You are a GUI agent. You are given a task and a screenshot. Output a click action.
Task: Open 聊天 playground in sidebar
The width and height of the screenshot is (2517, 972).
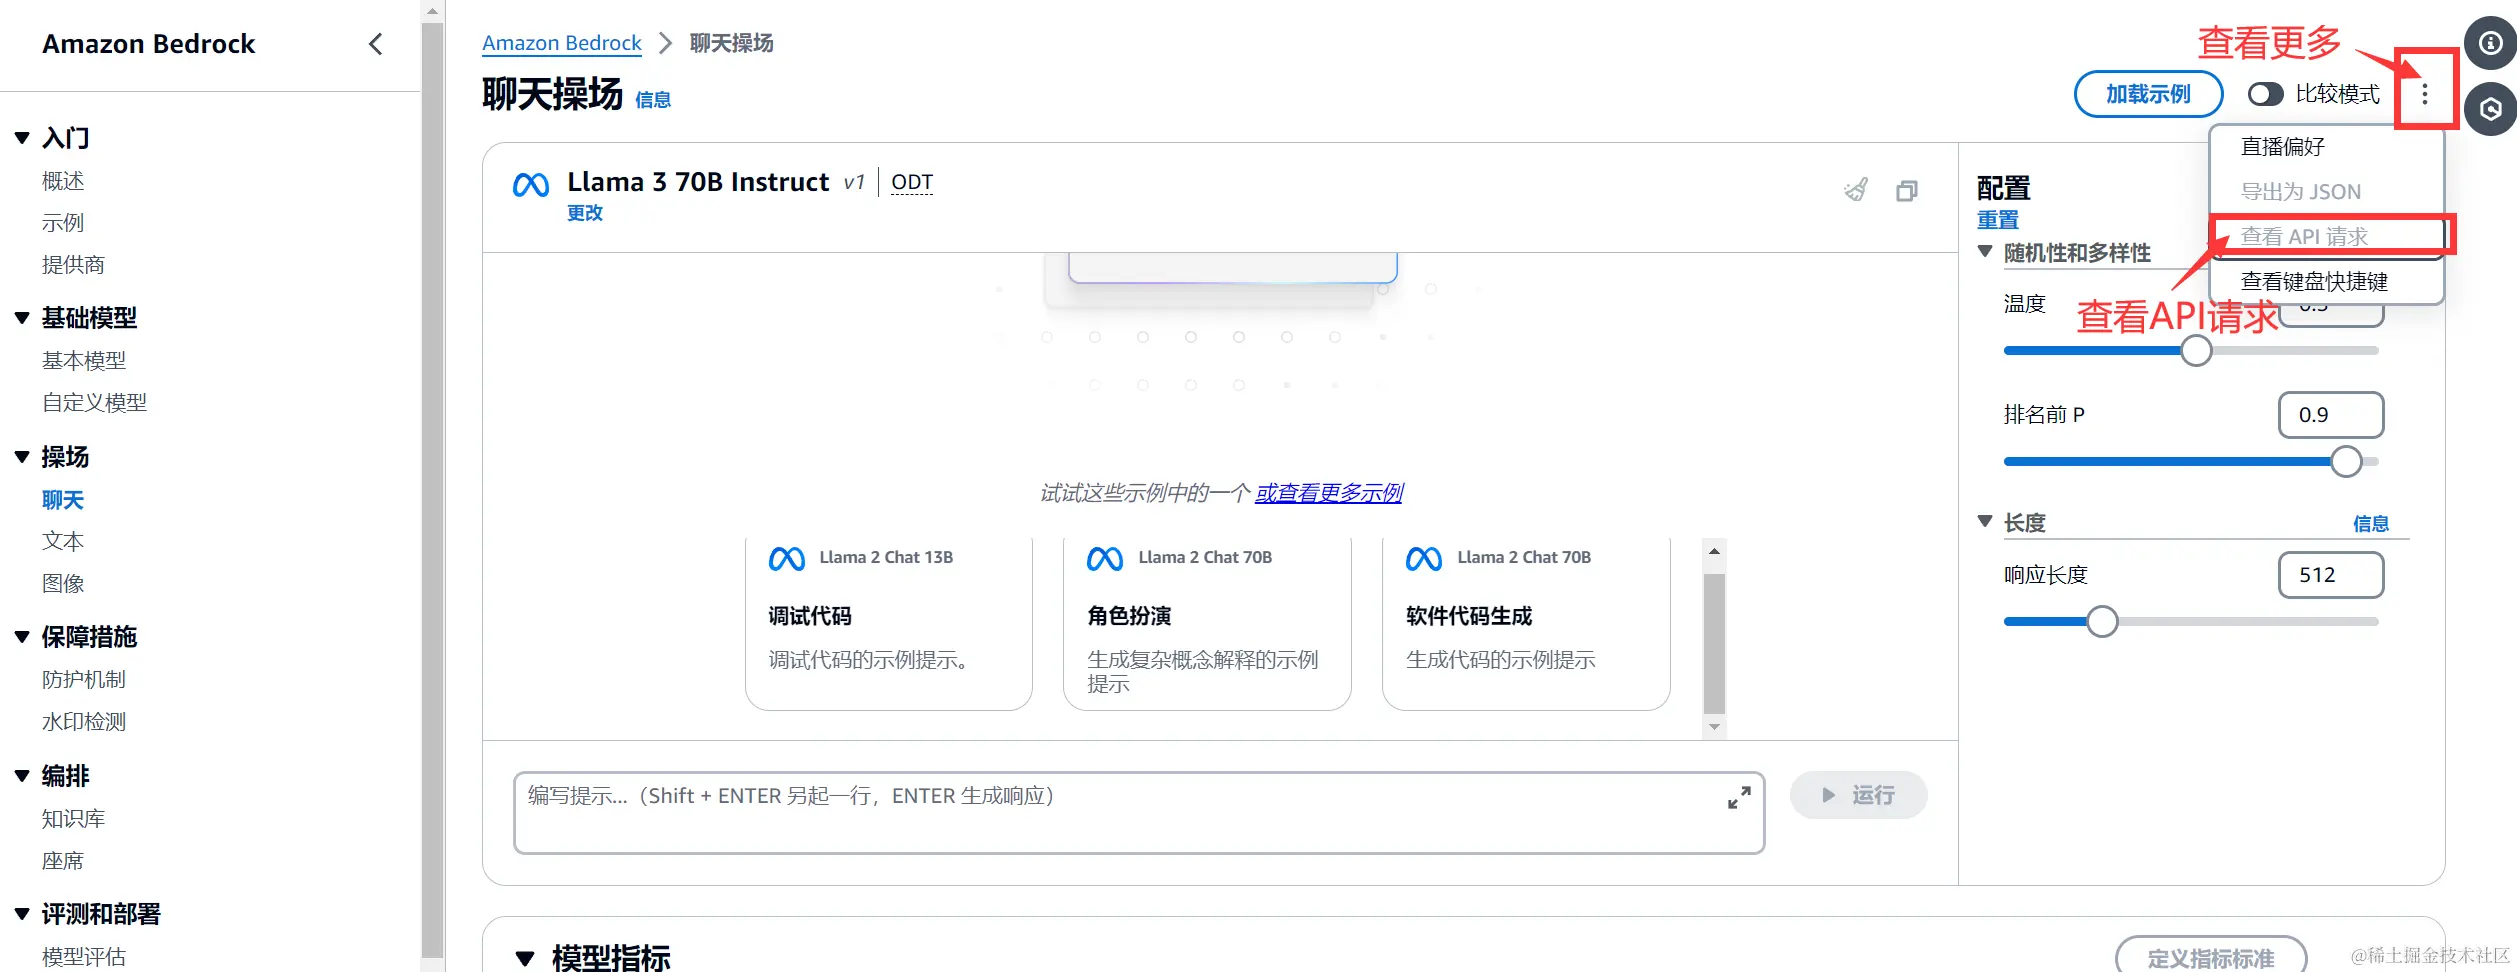coord(63,499)
